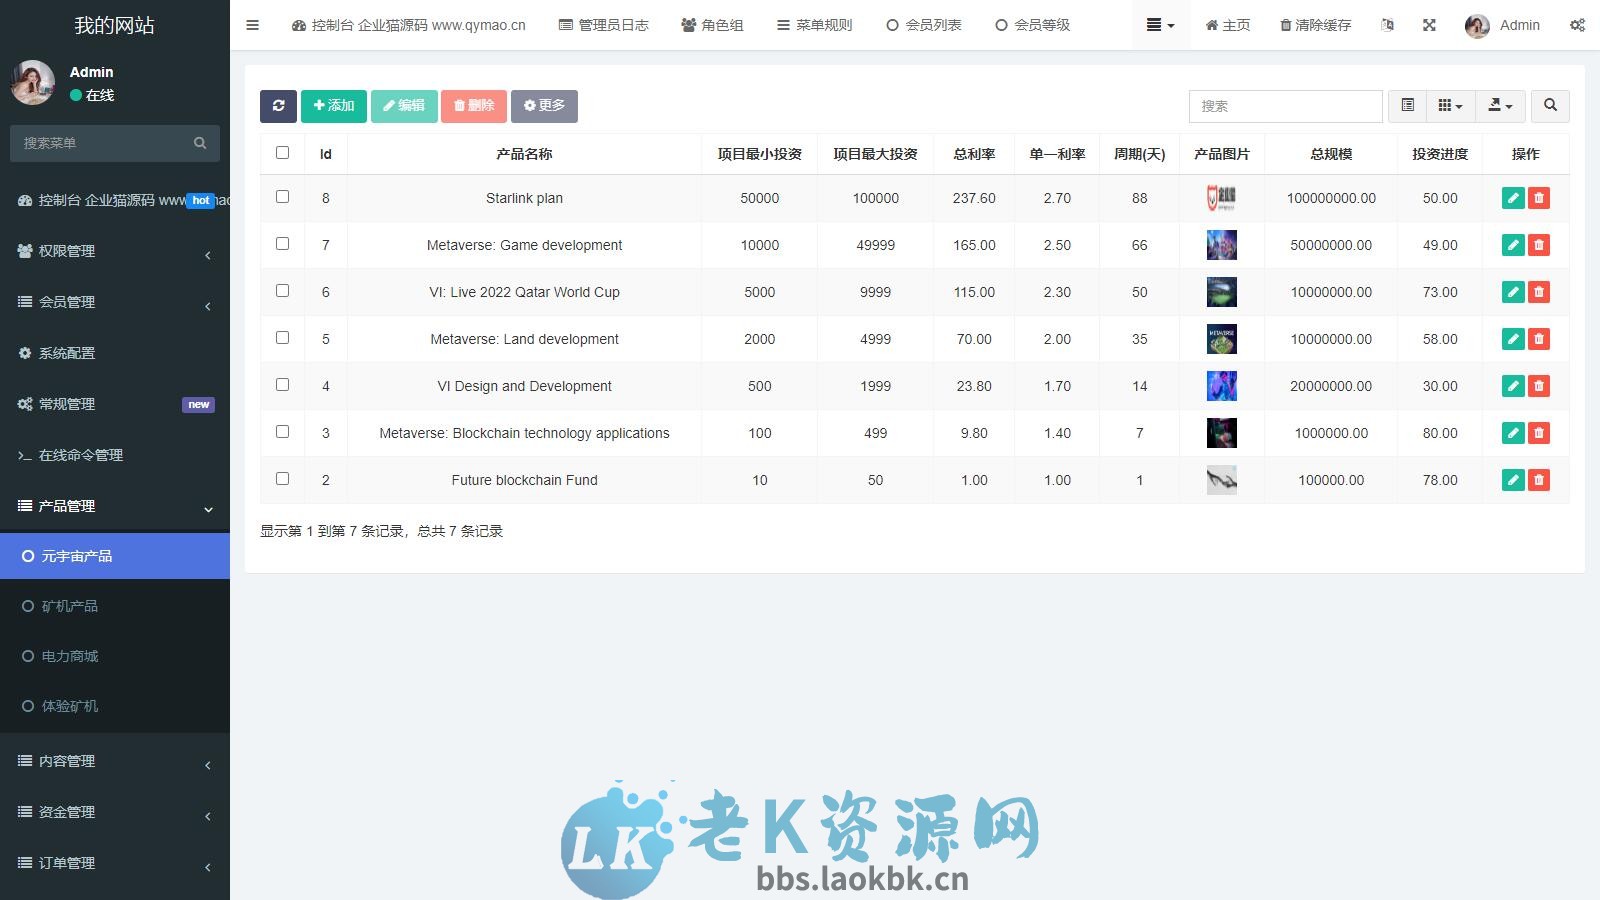Click the edit pencil icon for Starlink plan row

tap(1513, 198)
